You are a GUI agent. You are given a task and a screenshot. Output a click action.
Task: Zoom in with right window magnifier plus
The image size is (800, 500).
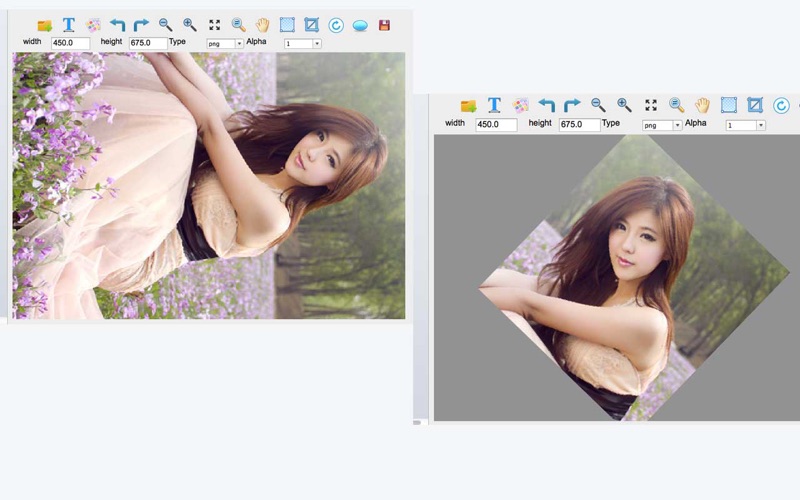click(624, 105)
